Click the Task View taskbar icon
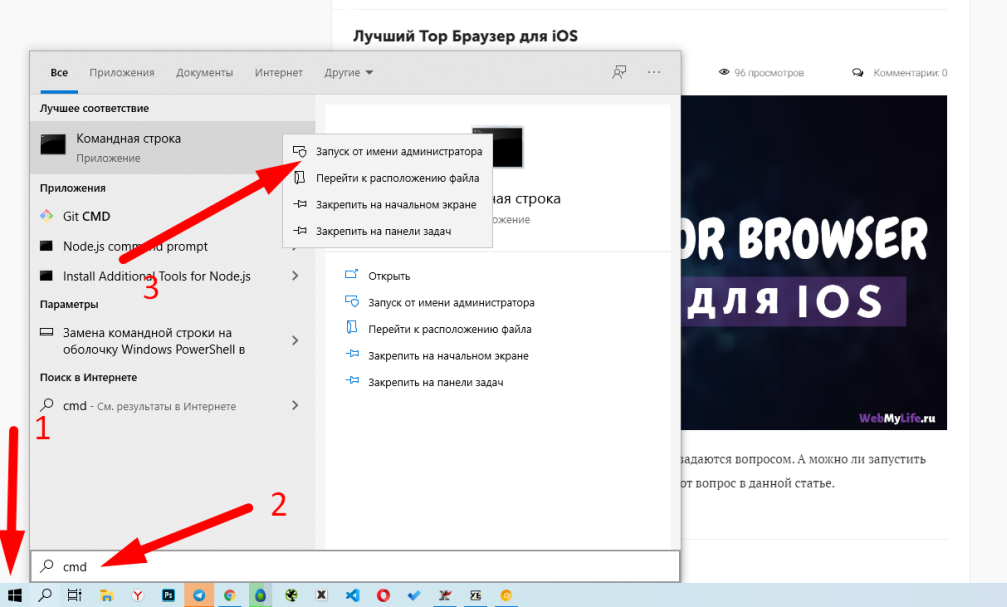This screenshot has width=1007, height=607. [75, 595]
